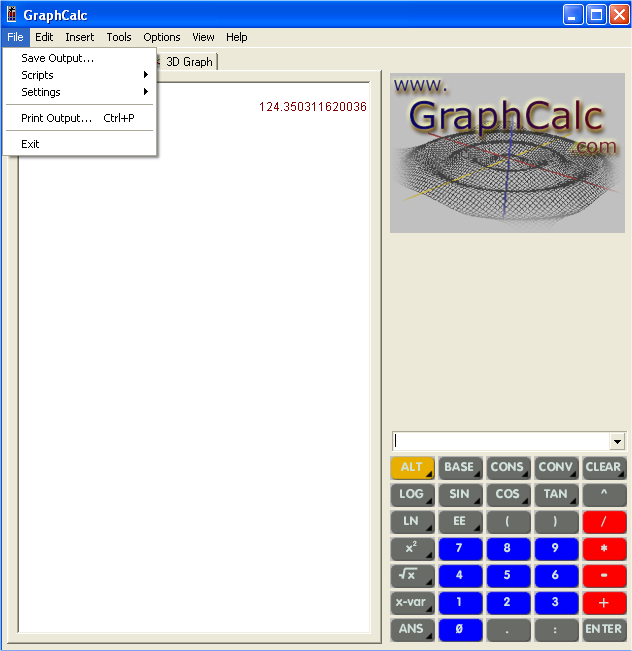This screenshot has width=632, height=651.
Task: Click the expression input field
Action: coord(501,441)
